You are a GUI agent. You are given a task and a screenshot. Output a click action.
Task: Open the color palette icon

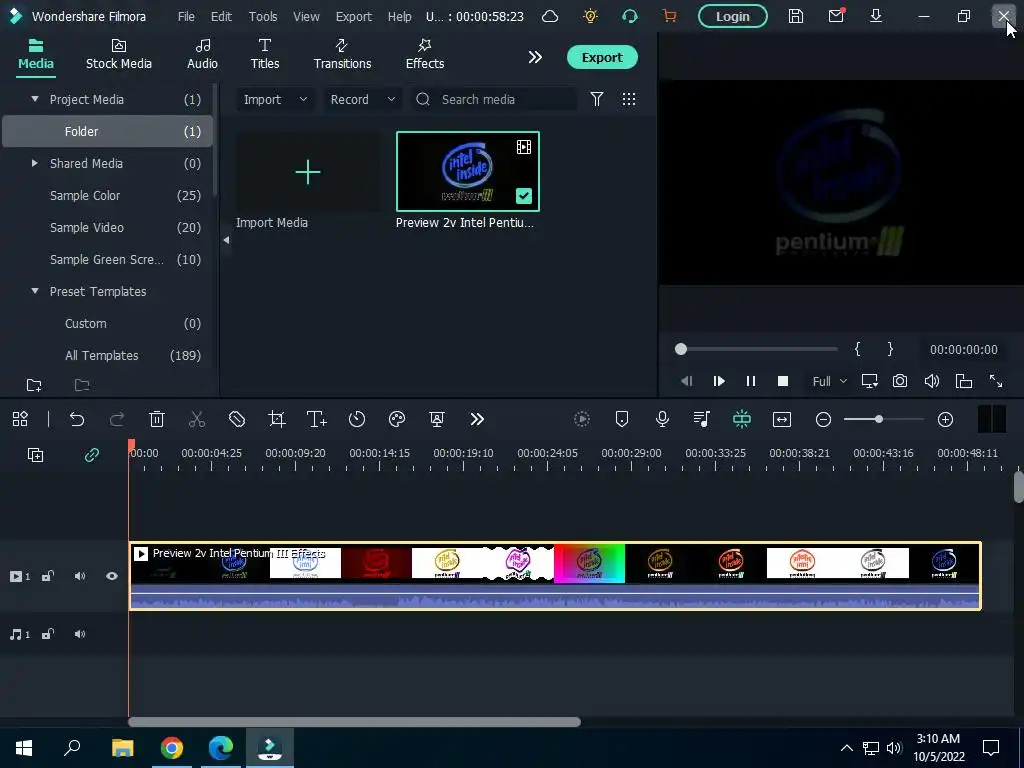[396, 419]
